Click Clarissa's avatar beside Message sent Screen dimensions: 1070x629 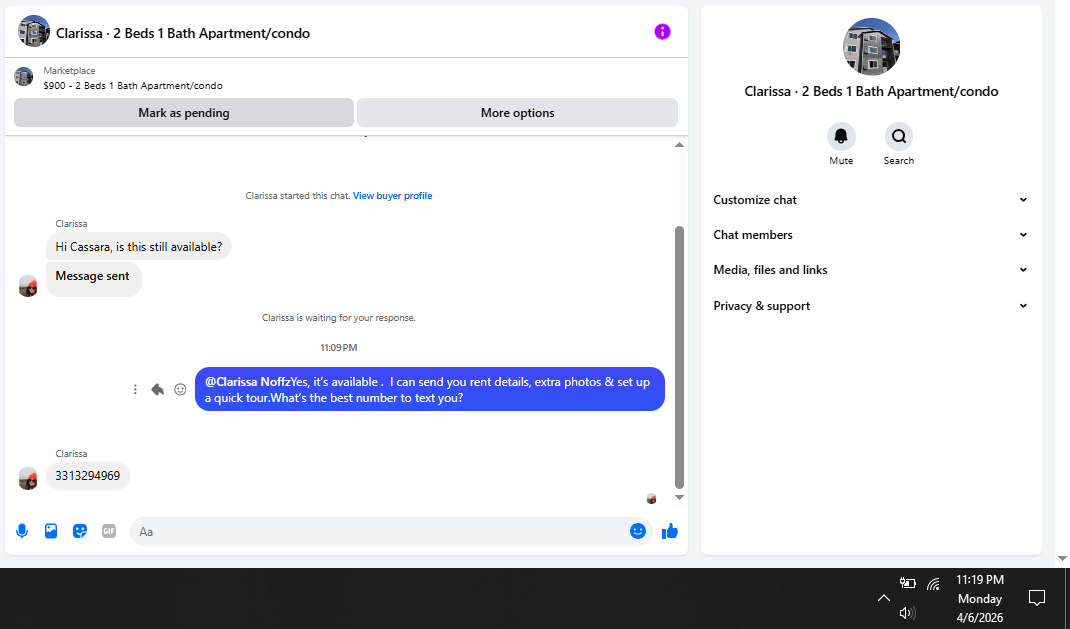pos(28,286)
